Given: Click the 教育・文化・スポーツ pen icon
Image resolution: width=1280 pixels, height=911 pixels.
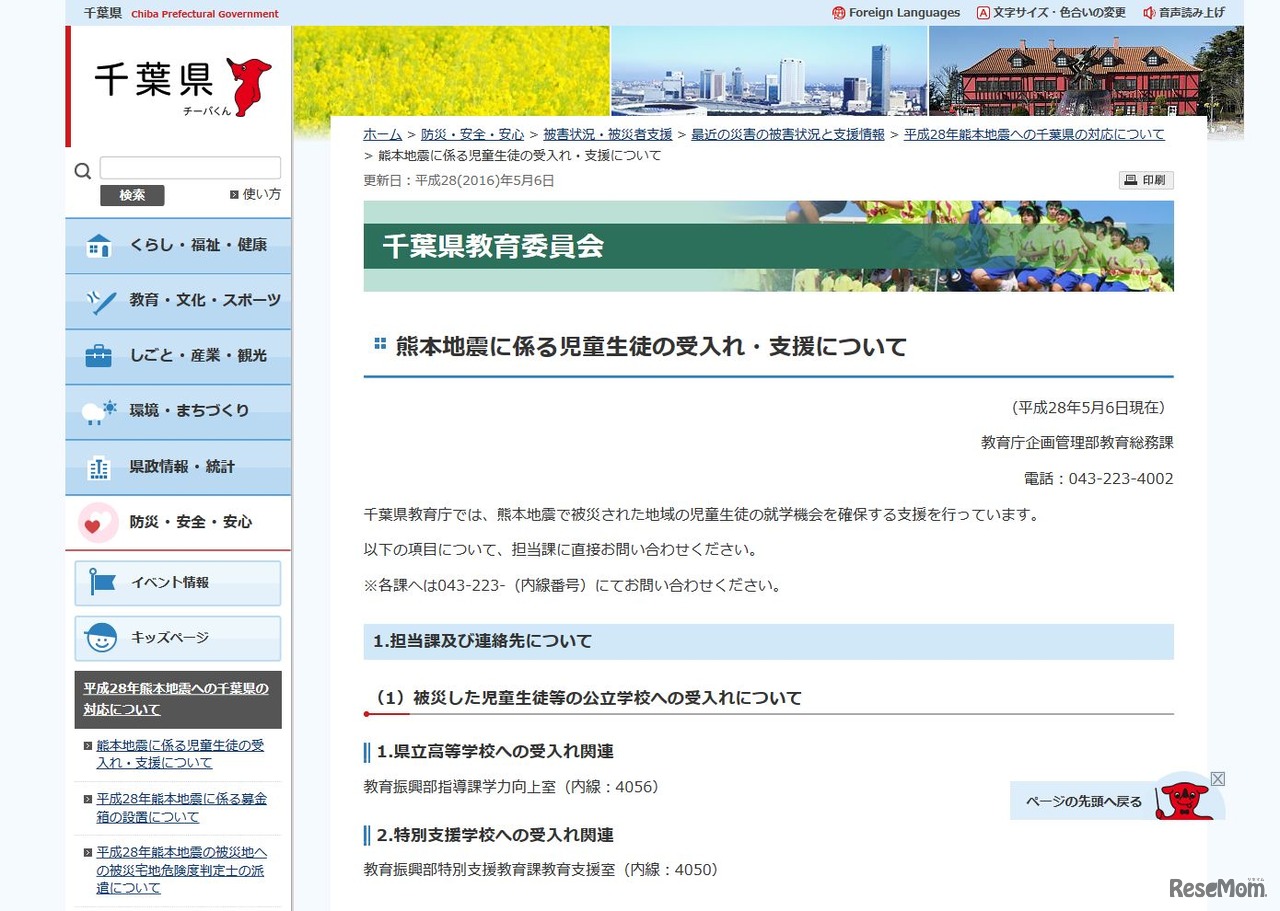Looking at the screenshot, I should click(x=99, y=301).
